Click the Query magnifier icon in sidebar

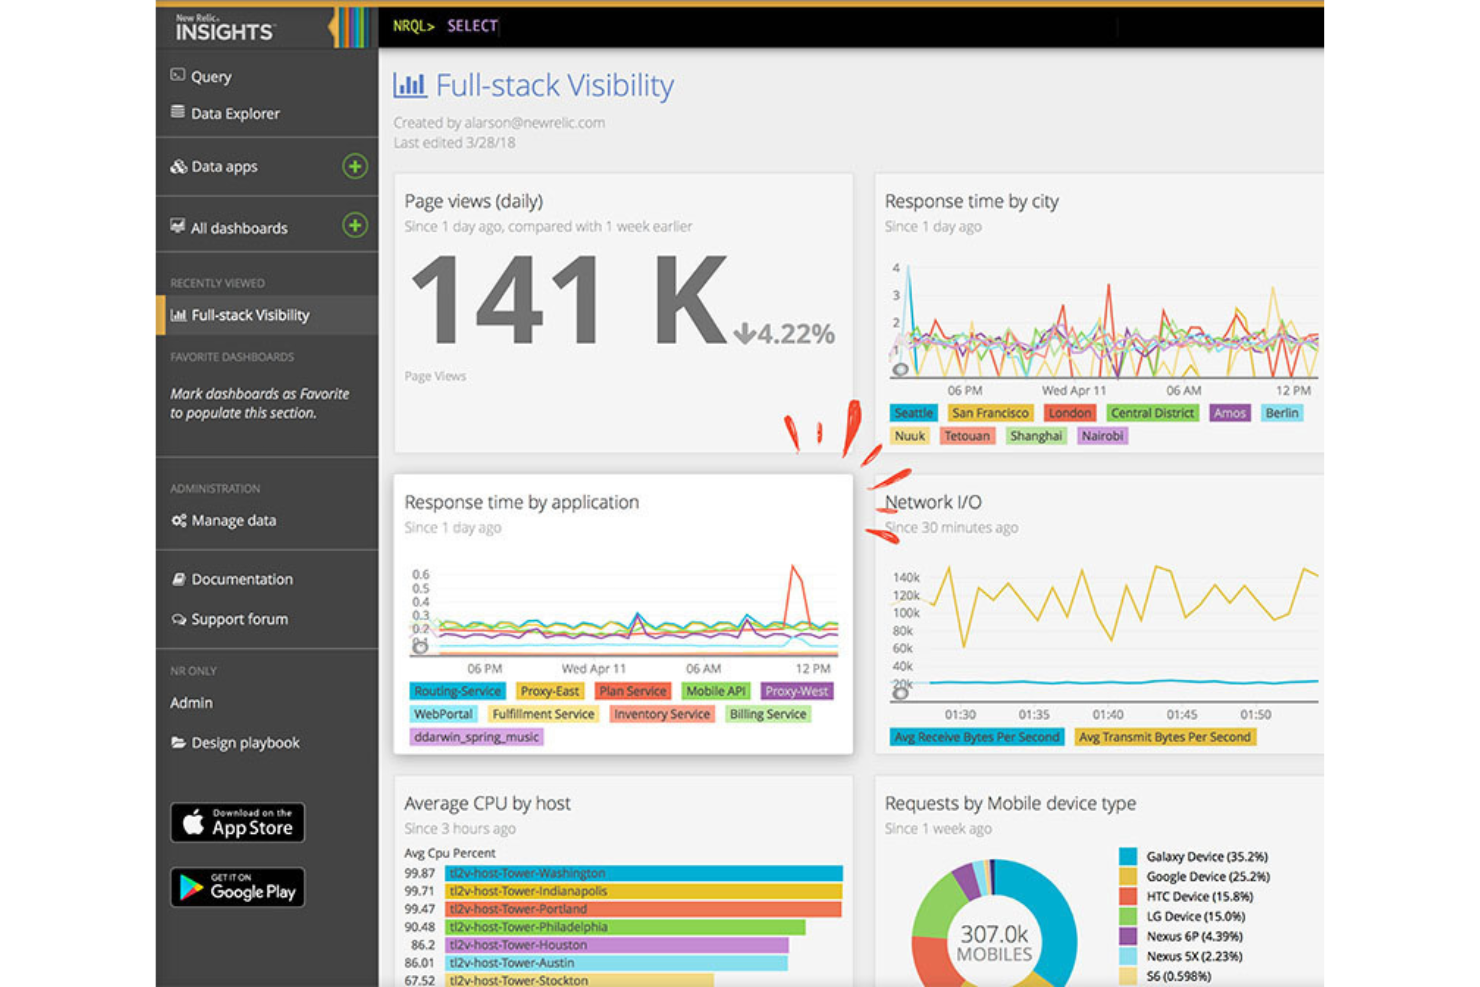pyautogui.click(x=176, y=76)
